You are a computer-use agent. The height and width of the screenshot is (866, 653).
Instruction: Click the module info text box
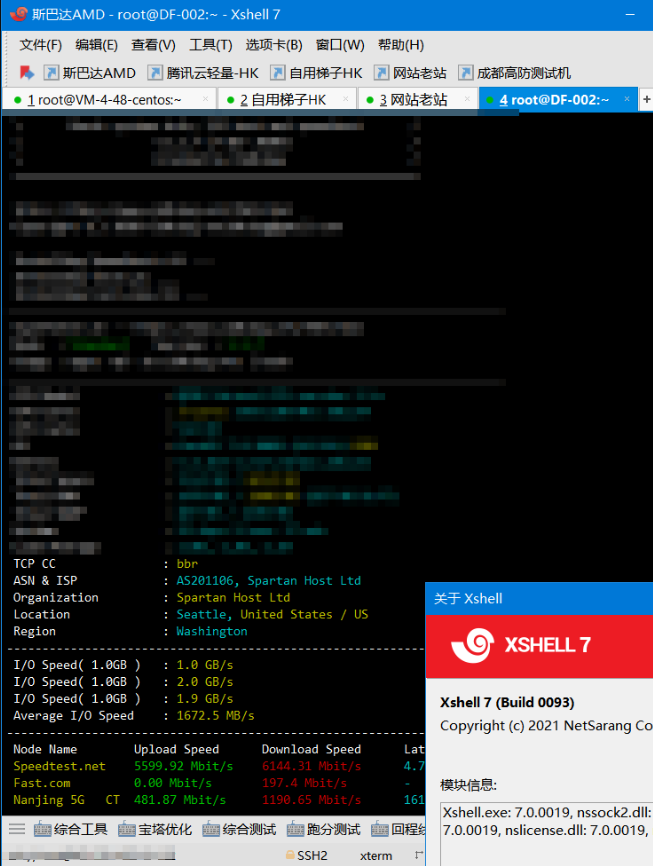(x=546, y=834)
